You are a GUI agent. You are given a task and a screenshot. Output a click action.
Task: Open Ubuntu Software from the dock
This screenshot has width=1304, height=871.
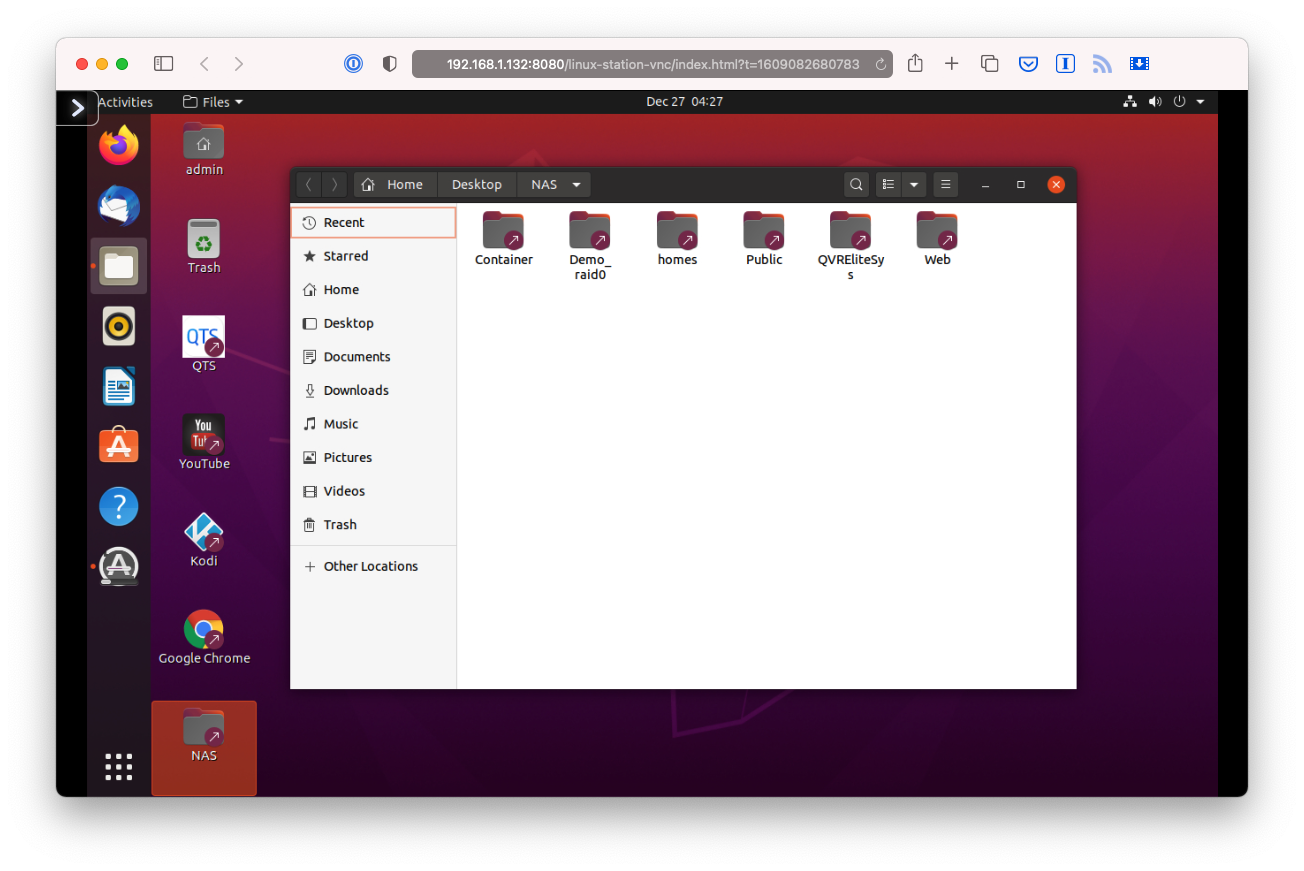(118, 445)
